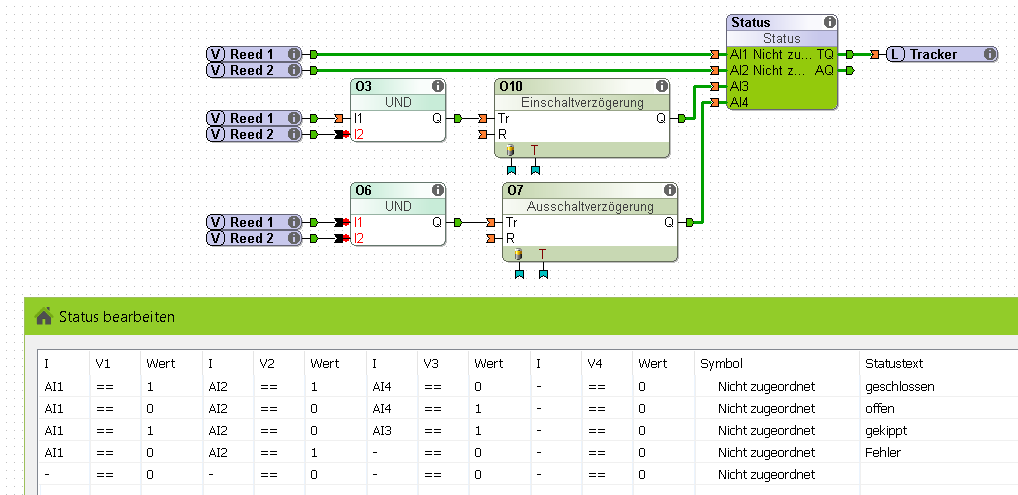The width and height of the screenshot is (1018, 495).
Task: Click info icon of Reed 1 feeding O6
Action: point(293,222)
